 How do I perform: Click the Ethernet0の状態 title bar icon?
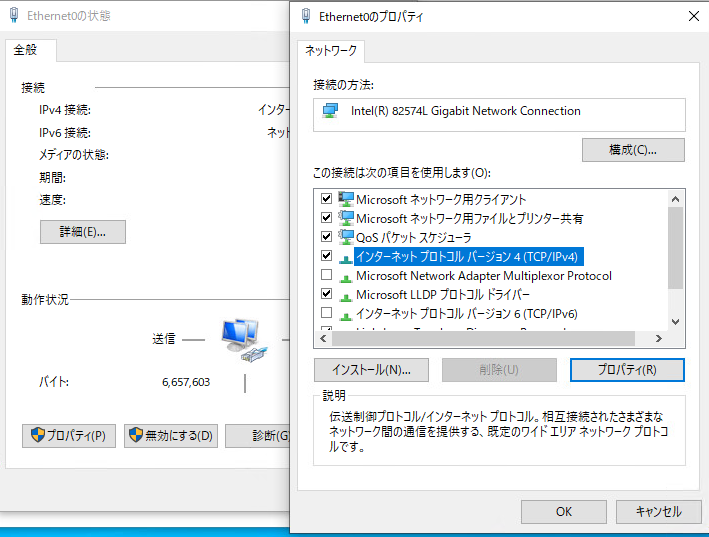(14, 15)
